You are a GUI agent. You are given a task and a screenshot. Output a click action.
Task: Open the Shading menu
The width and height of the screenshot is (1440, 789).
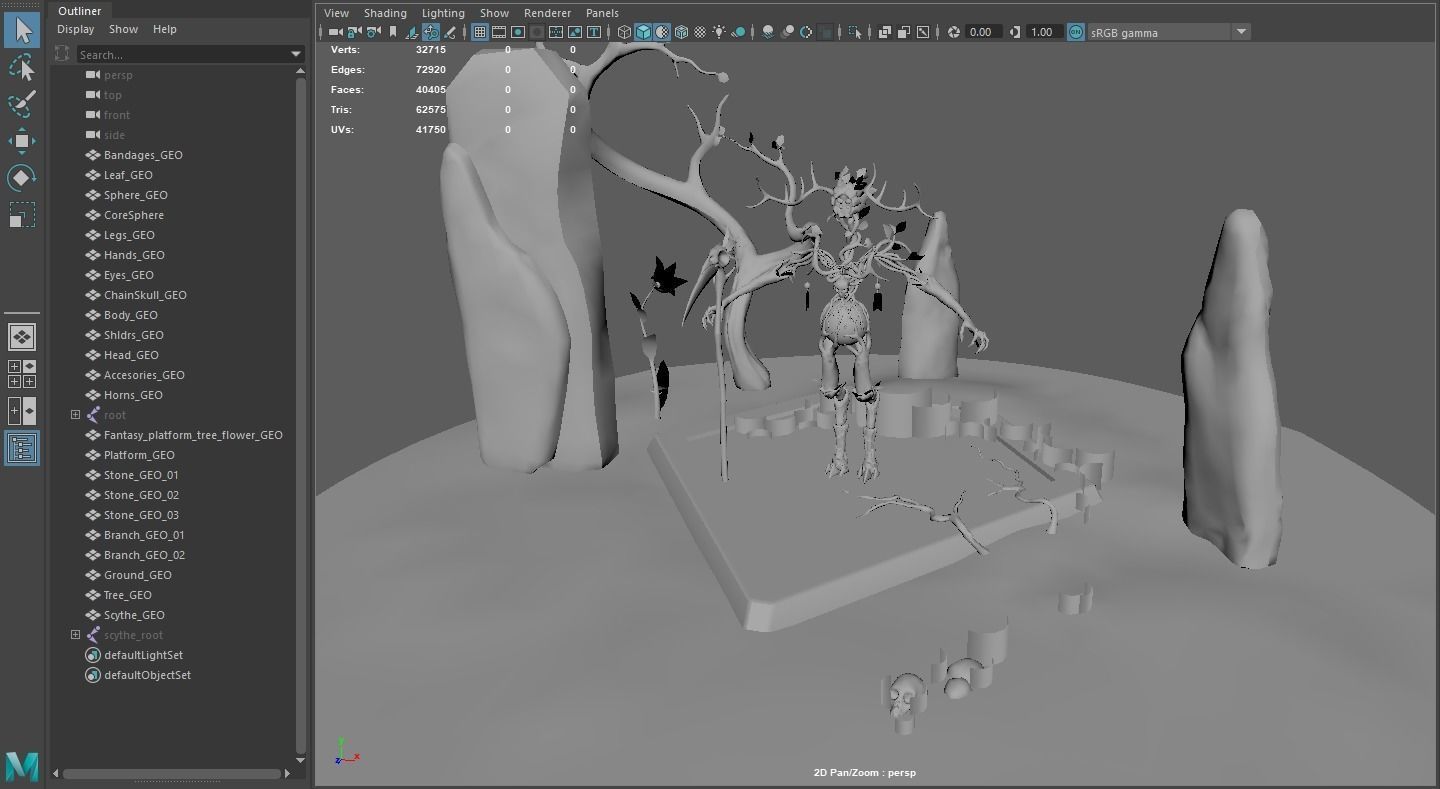tap(385, 13)
